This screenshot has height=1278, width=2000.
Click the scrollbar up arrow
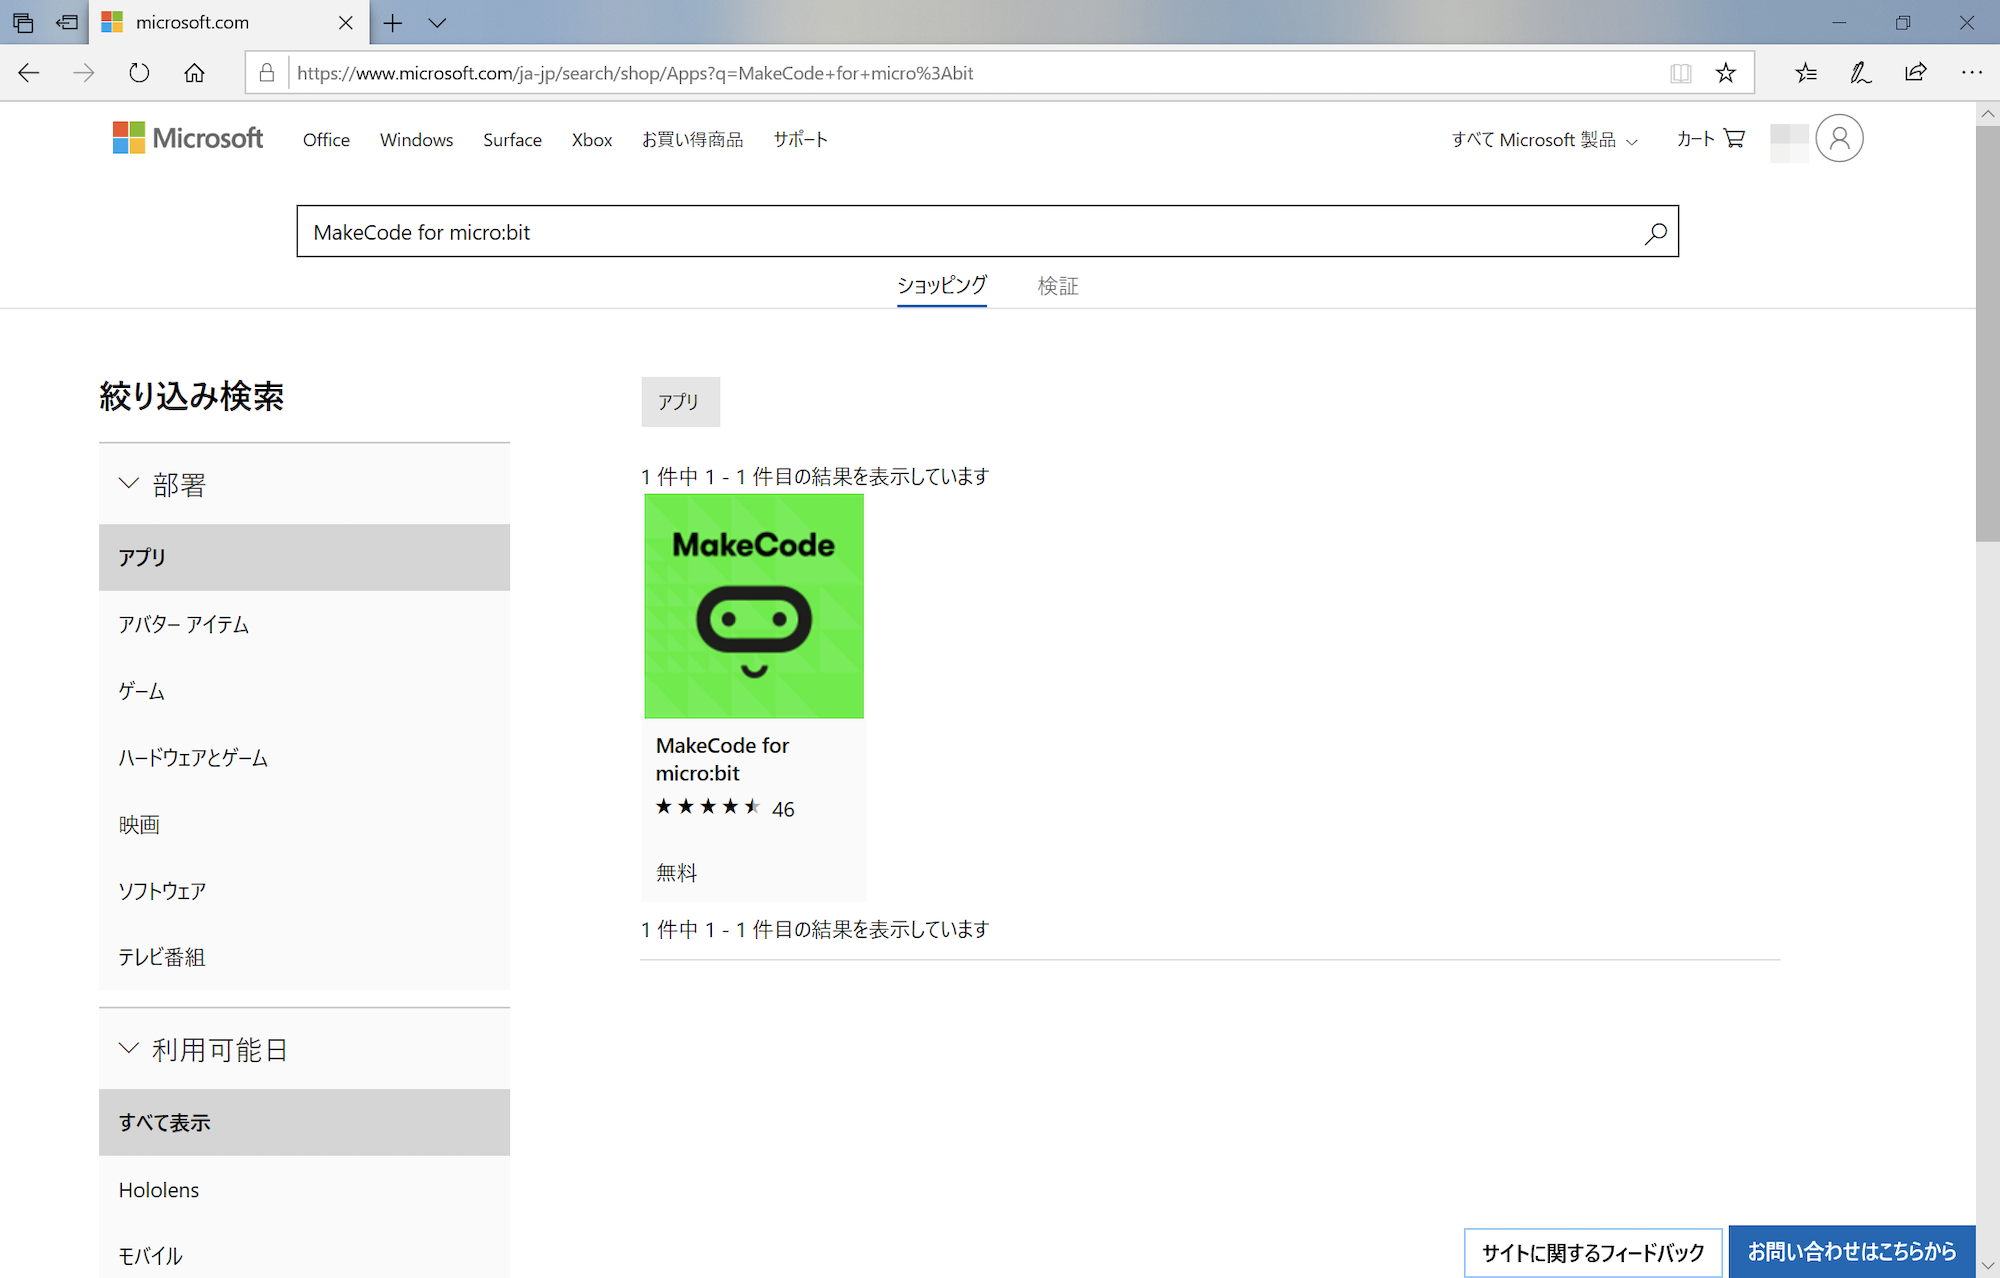pos(1987,114)
